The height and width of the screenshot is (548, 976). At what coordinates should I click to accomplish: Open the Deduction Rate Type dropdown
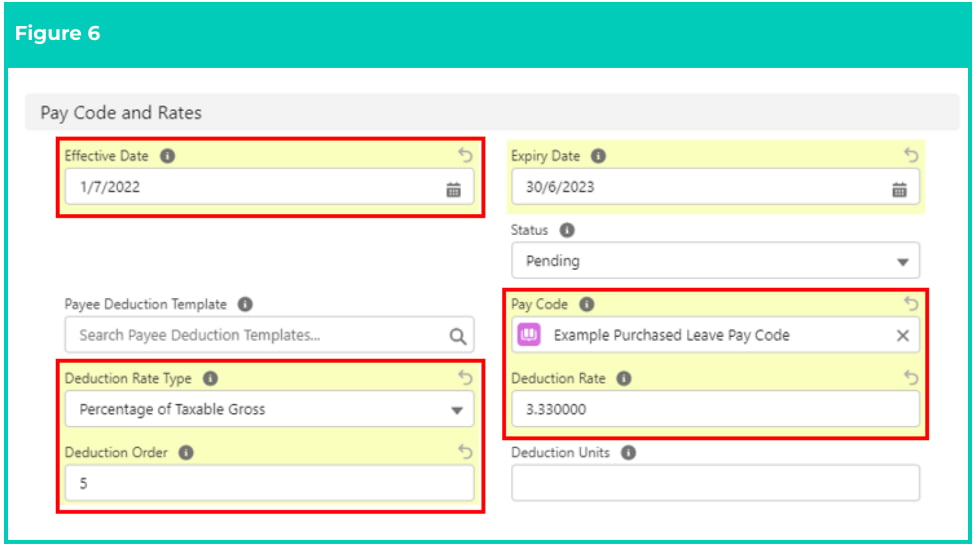pyautogui.click(x=270, y=409)
